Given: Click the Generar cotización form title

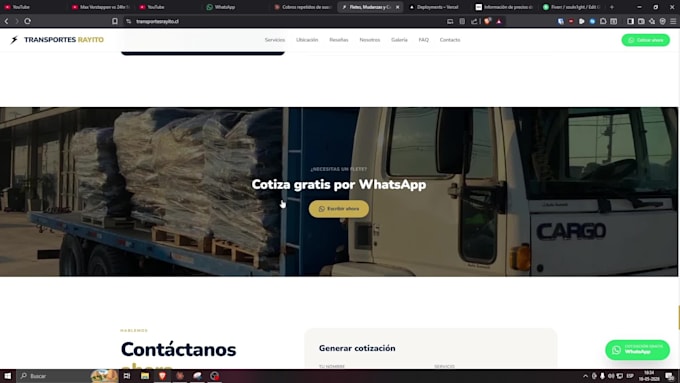Looking at the screenshot, I should click(x=357, y=348).
